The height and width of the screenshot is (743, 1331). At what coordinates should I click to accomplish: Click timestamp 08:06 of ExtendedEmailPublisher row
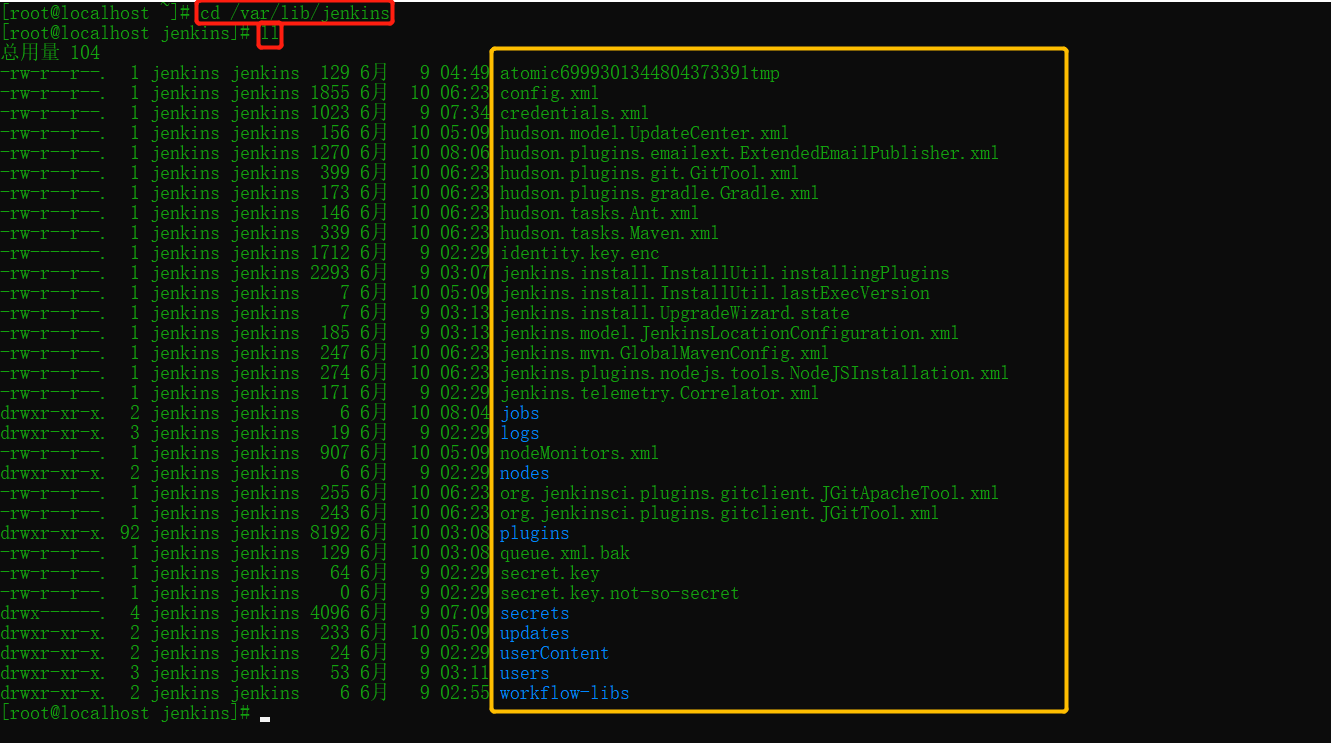point(465,153)
